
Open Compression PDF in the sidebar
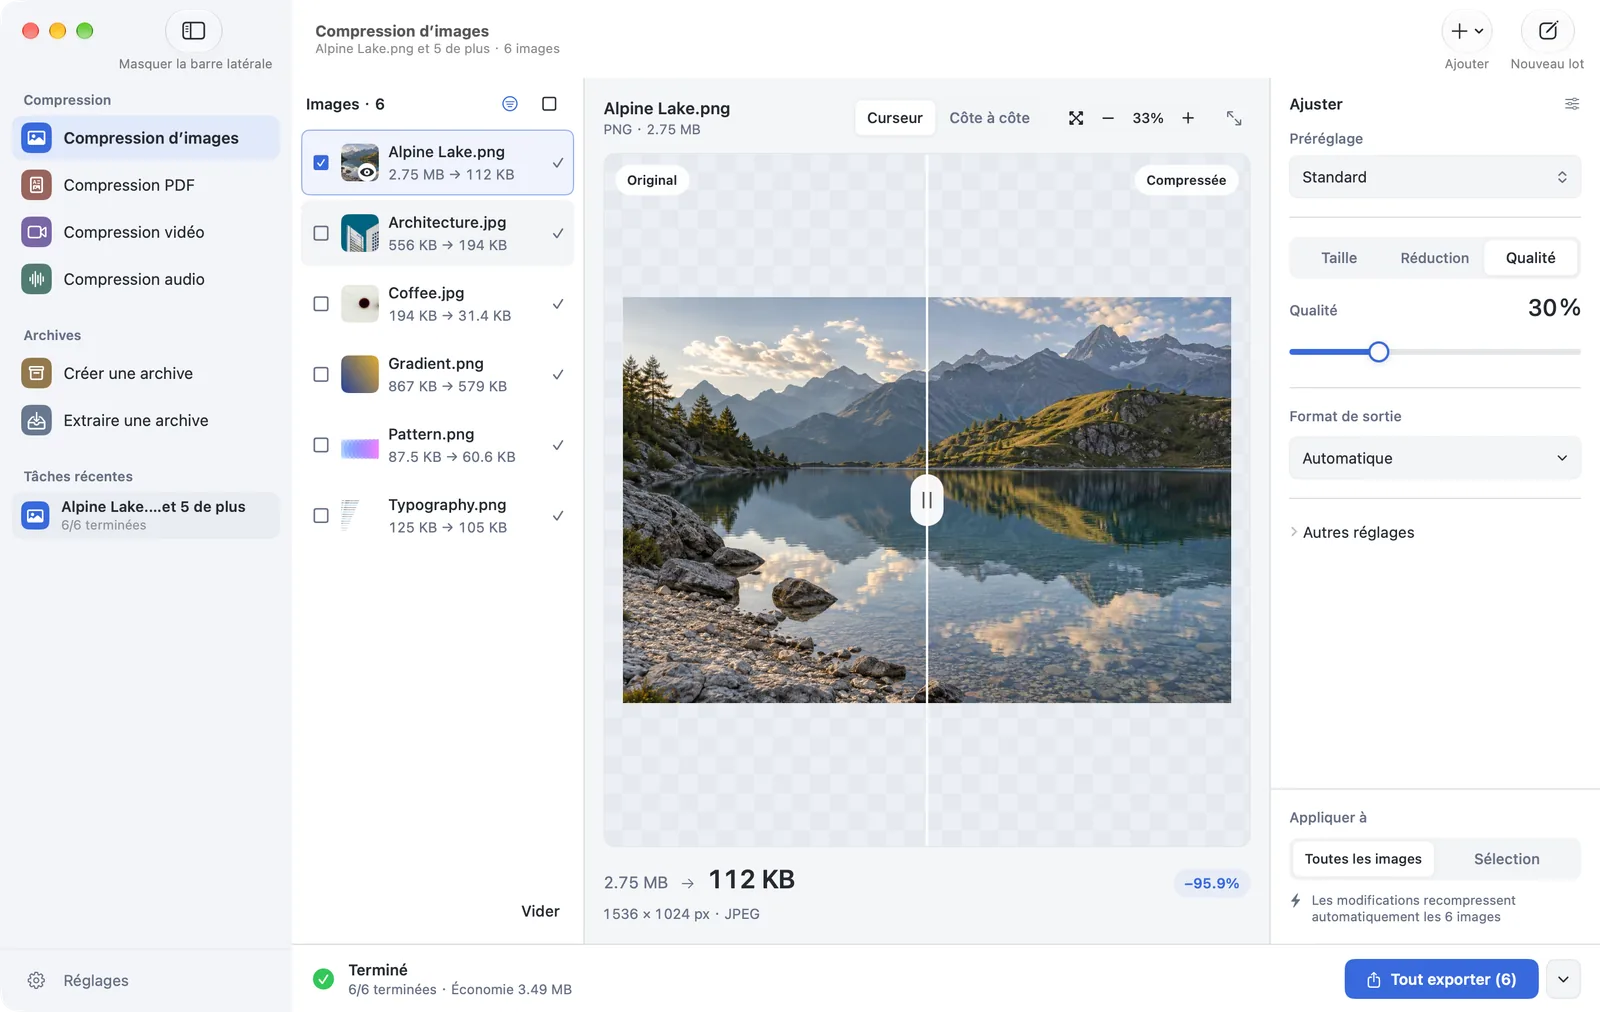146,185
